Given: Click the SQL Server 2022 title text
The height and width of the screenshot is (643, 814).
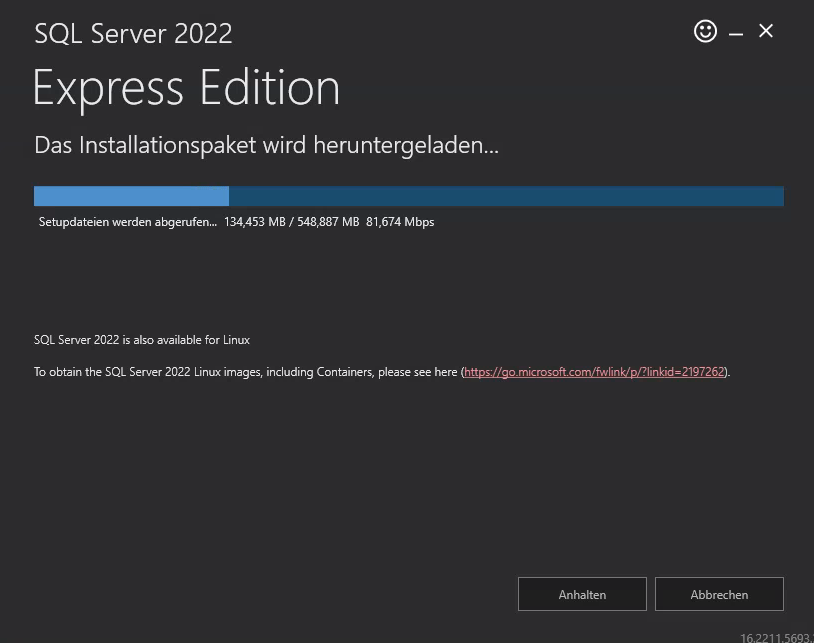Looking at the screenshot, I should [x=133, y=33].
